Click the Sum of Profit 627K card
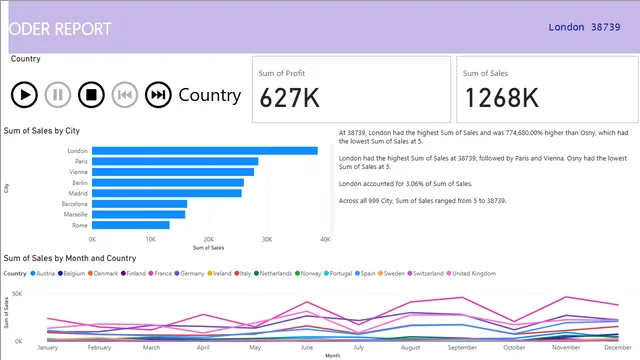This screenshot has width=640, height=360. [351, 89]
